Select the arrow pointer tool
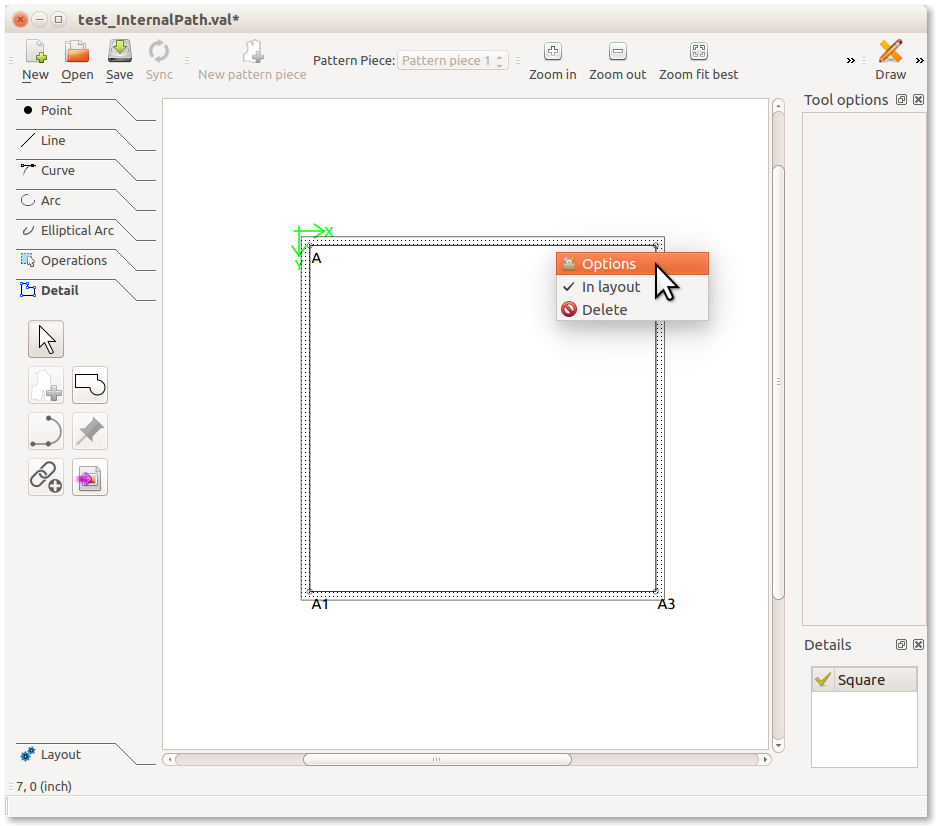This screenshot has width=936, height=826. tap(46, 339)
